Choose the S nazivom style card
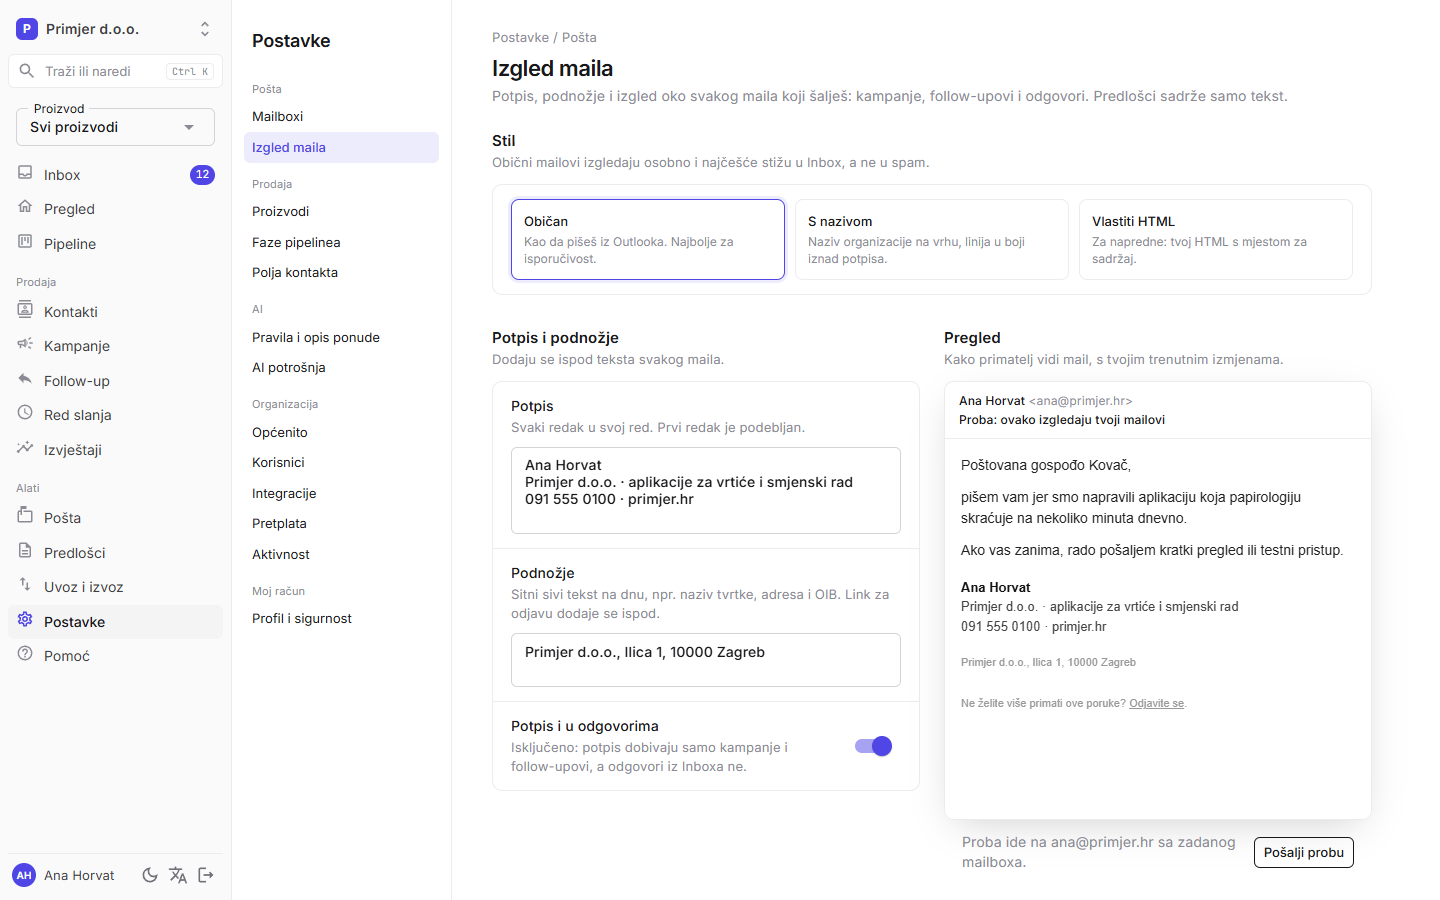Image resolution: width=1440 pixels, height=900 pixels. (x=932, y=239)
